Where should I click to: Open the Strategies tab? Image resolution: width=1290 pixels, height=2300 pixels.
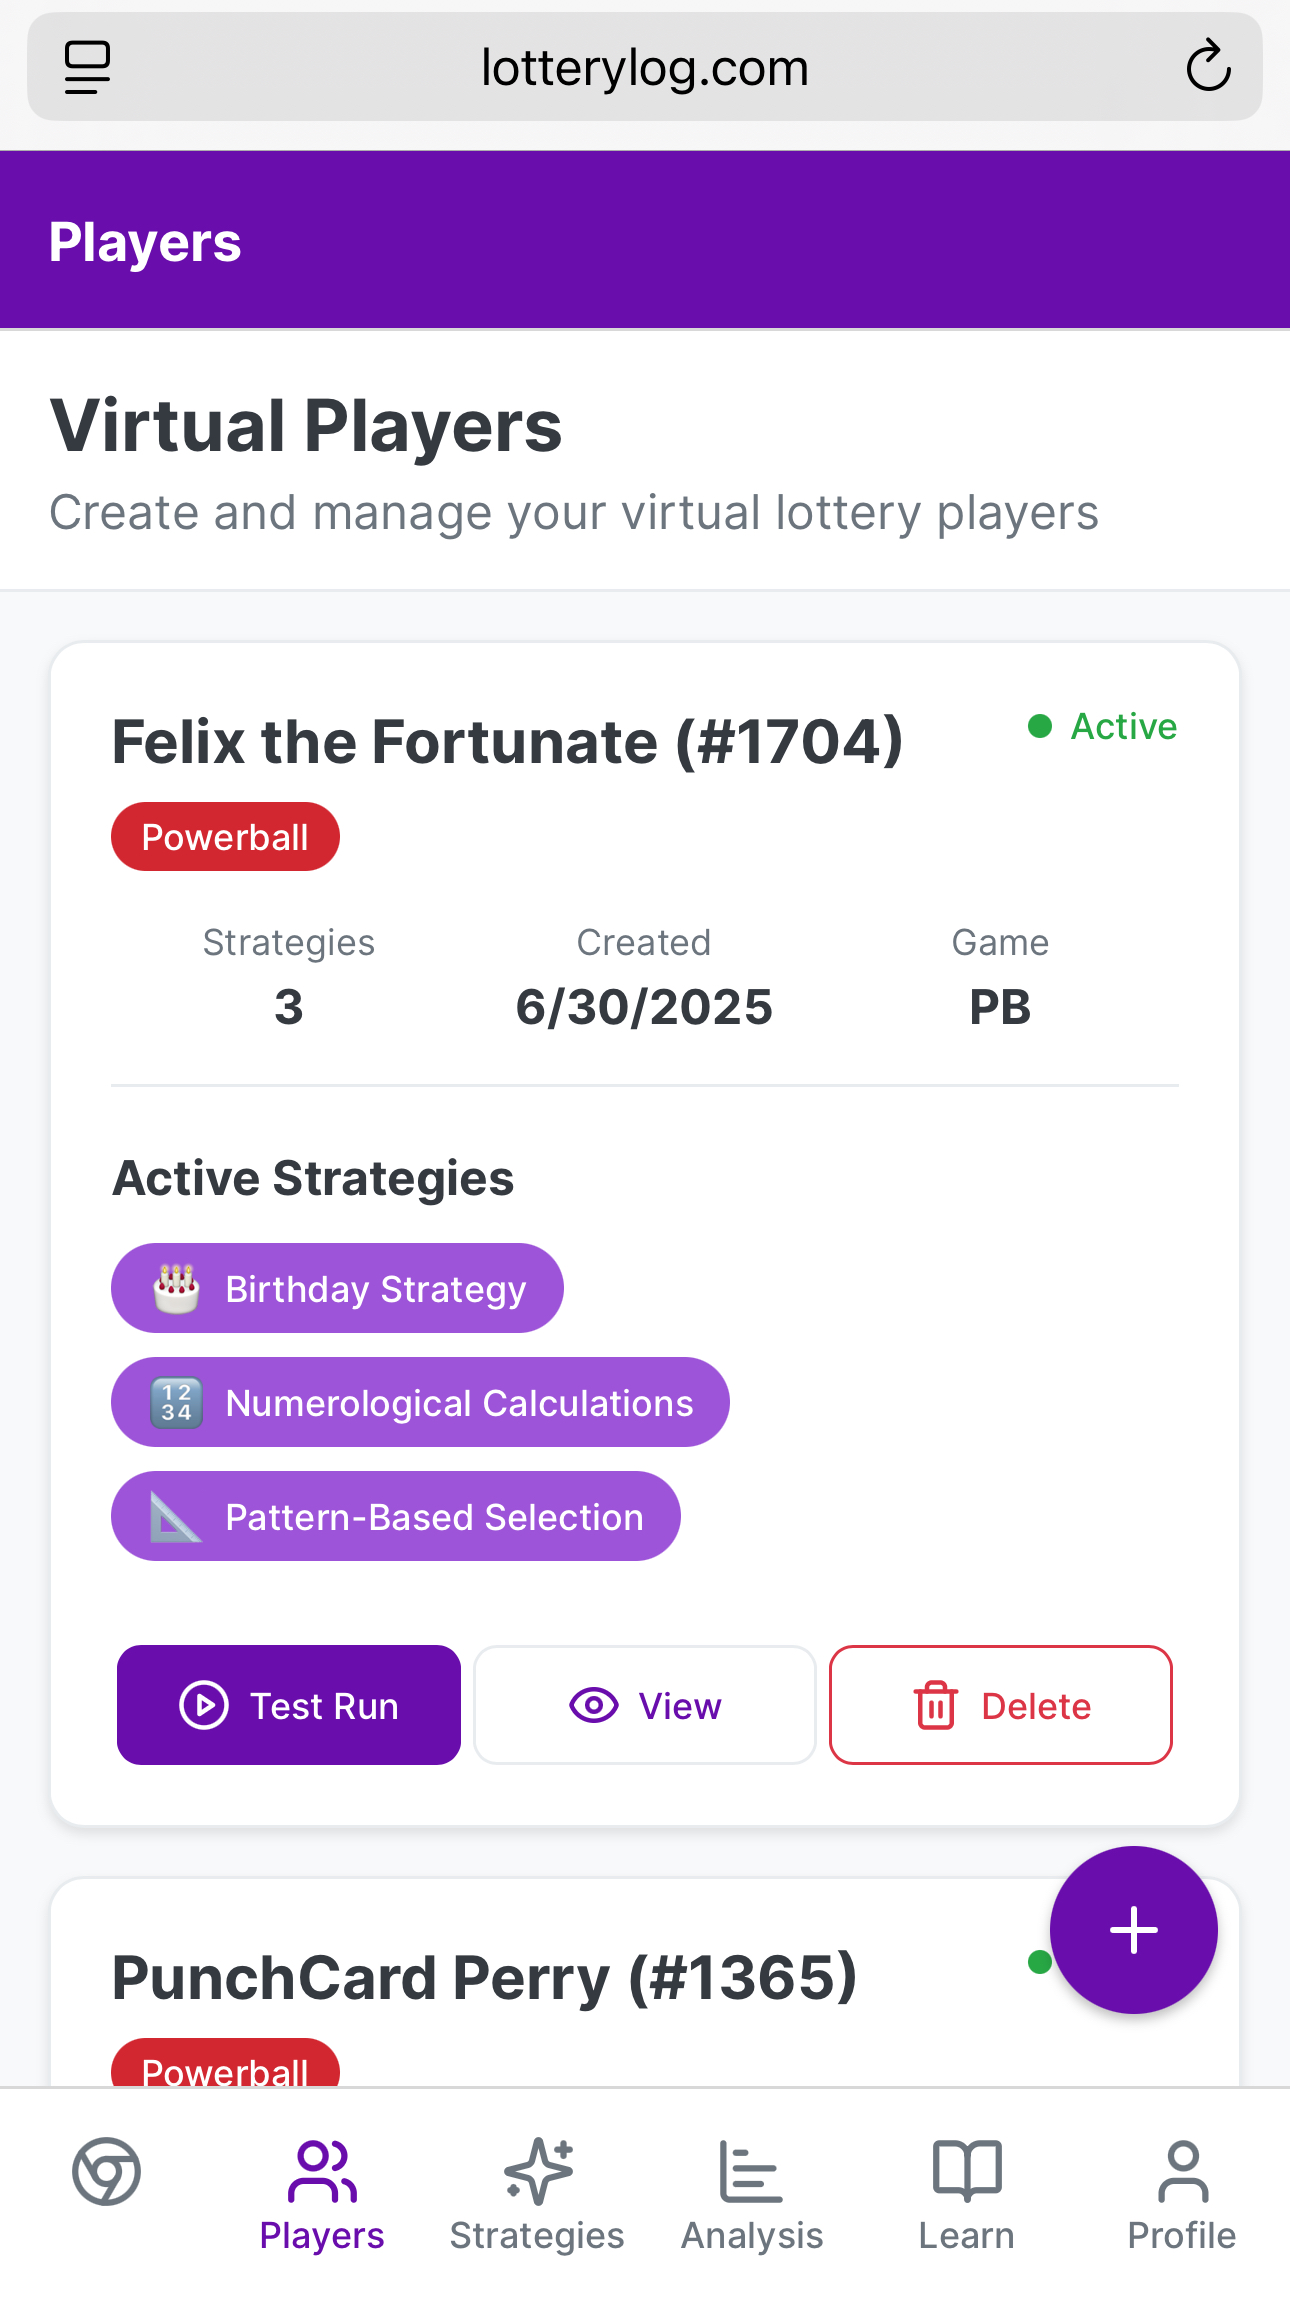(x=537, y=2194)
